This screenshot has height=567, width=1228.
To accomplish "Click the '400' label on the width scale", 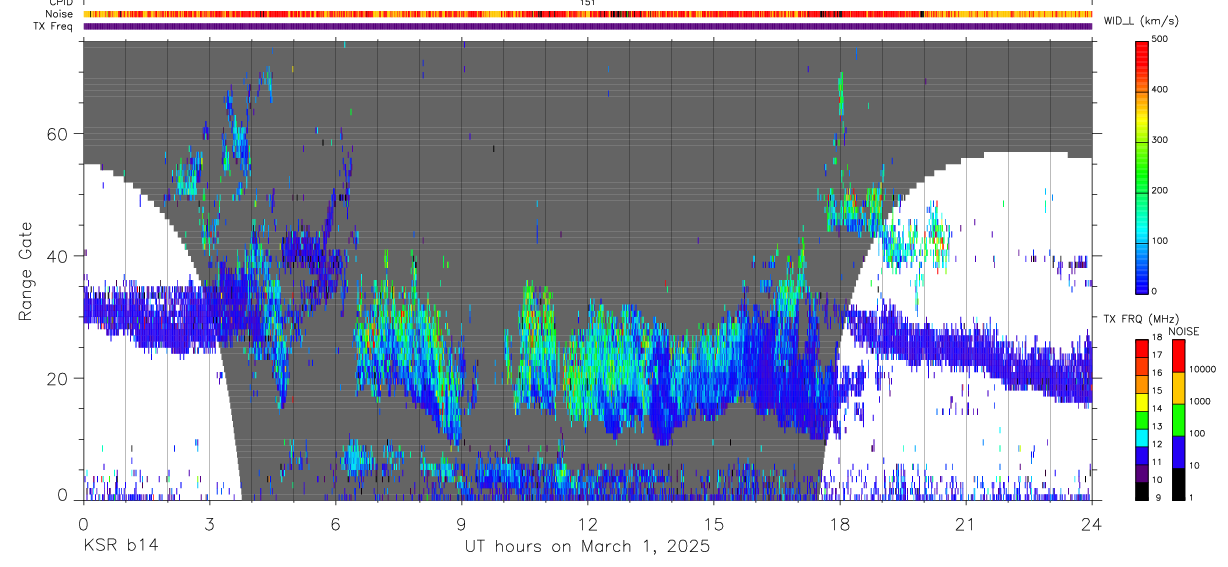I will point(1162,90).
